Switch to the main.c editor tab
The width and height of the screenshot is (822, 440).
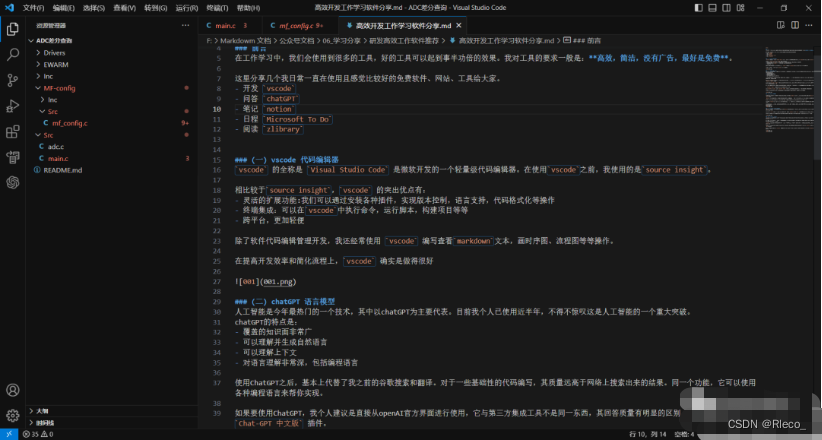pos(231,25)
